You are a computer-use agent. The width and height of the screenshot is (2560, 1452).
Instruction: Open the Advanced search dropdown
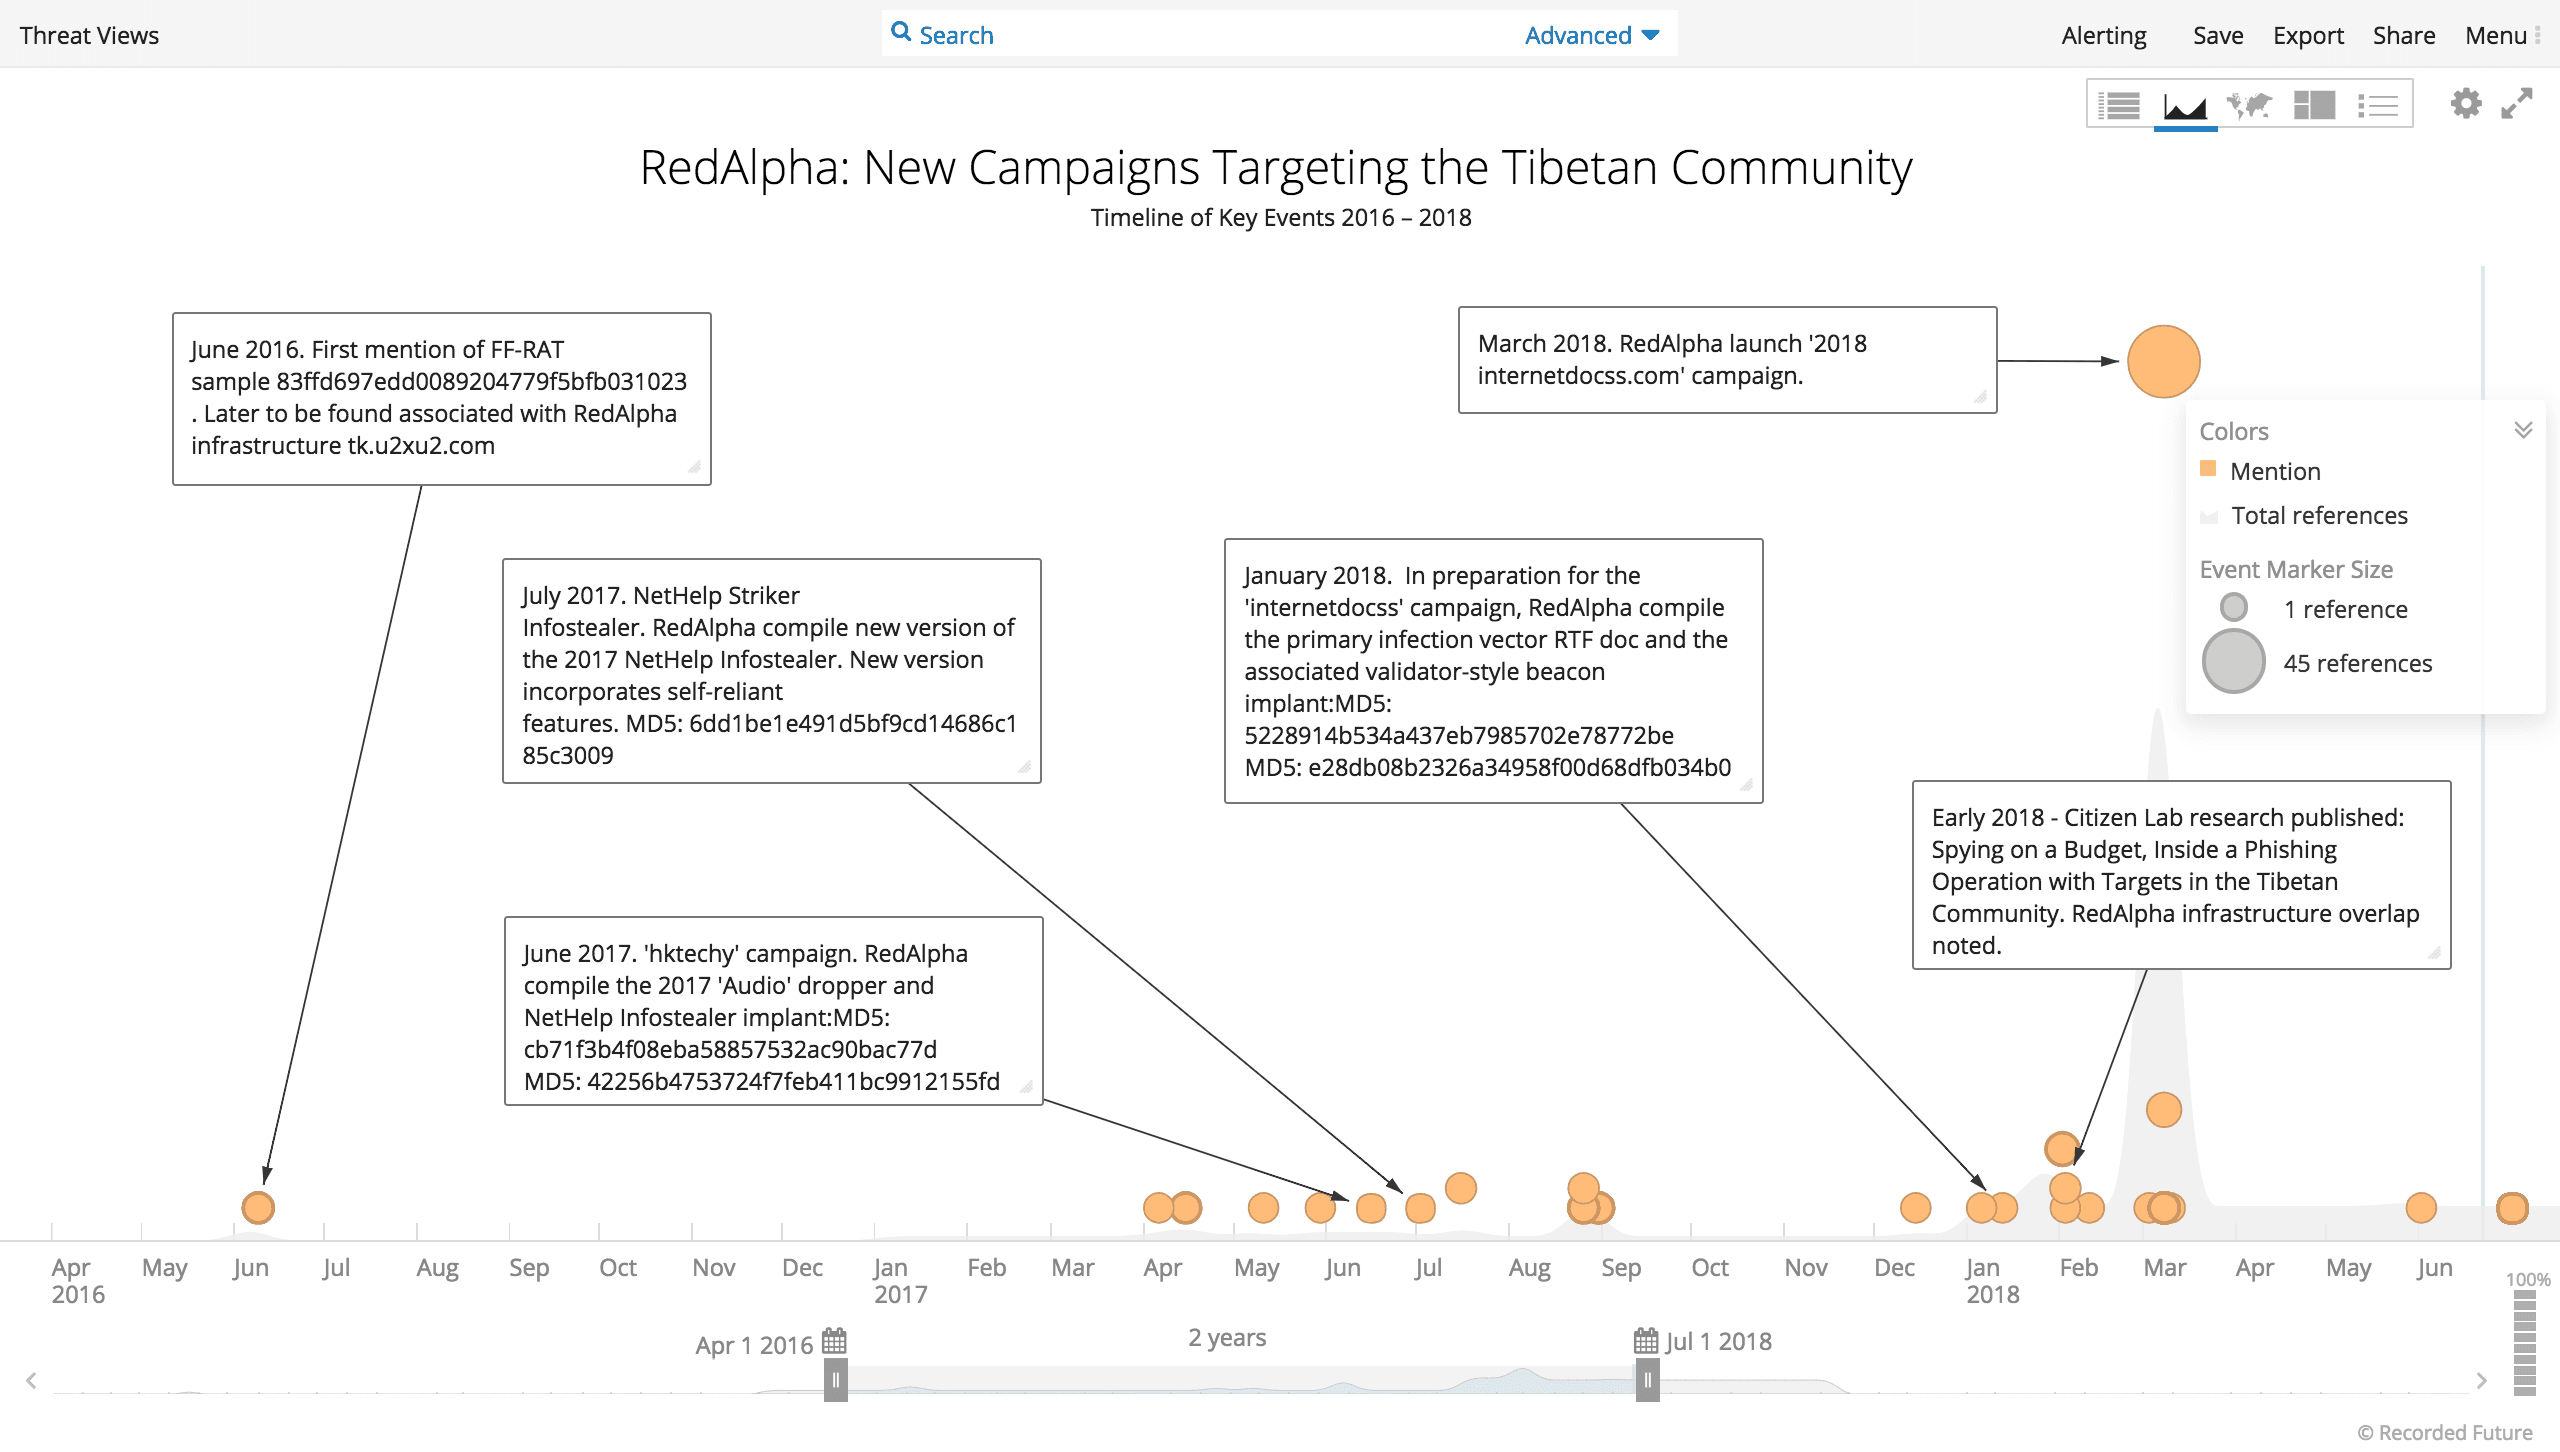tap(1589, 33)
